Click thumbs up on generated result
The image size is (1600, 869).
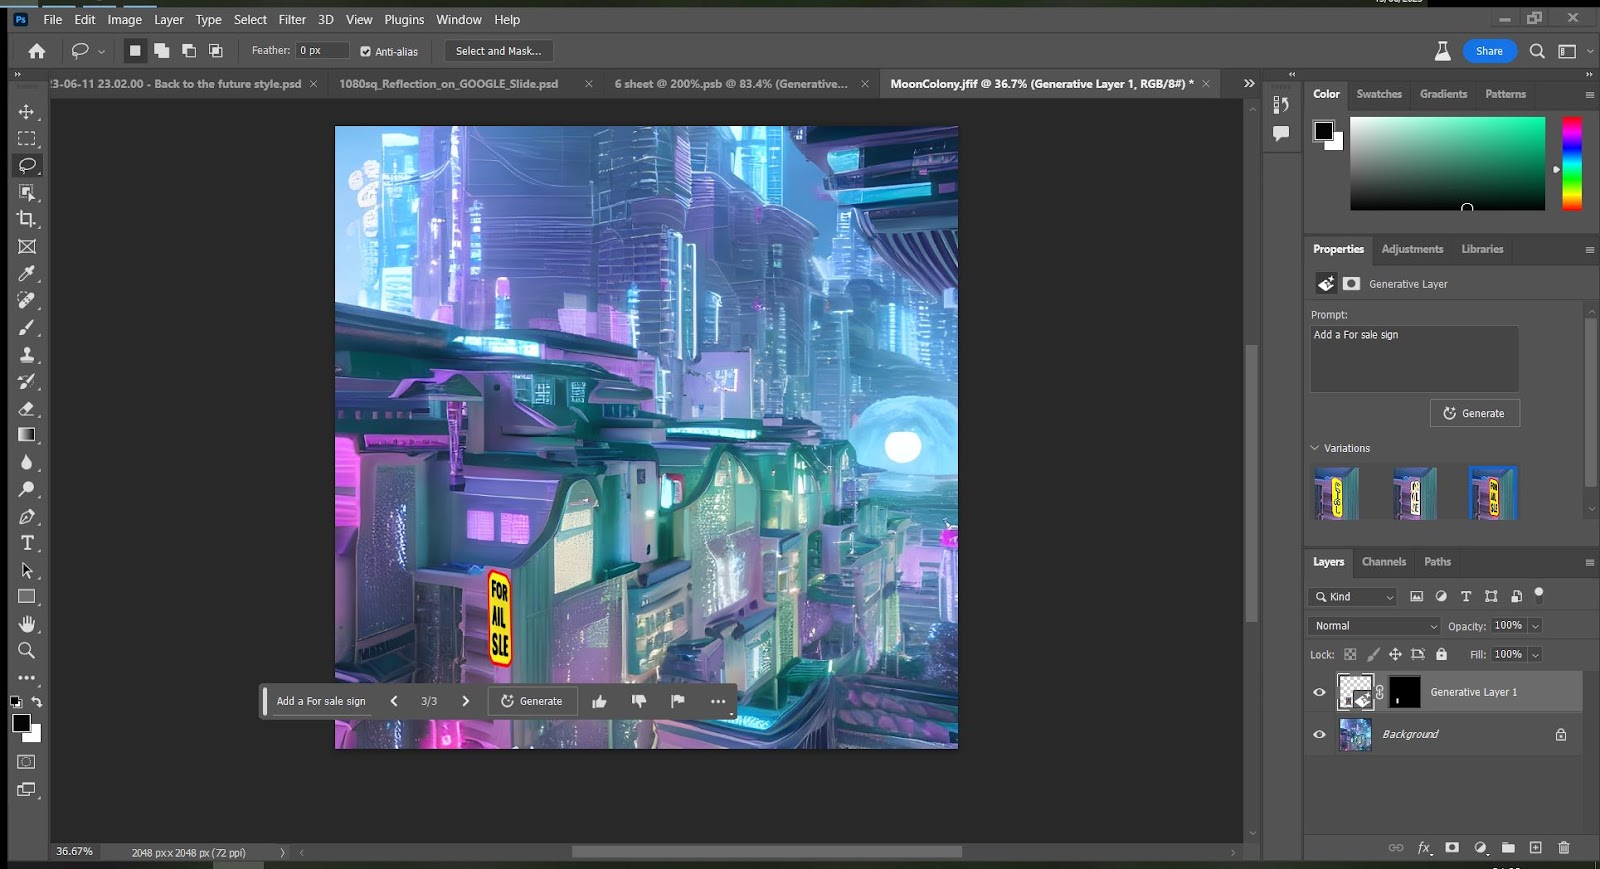[599, 701]
